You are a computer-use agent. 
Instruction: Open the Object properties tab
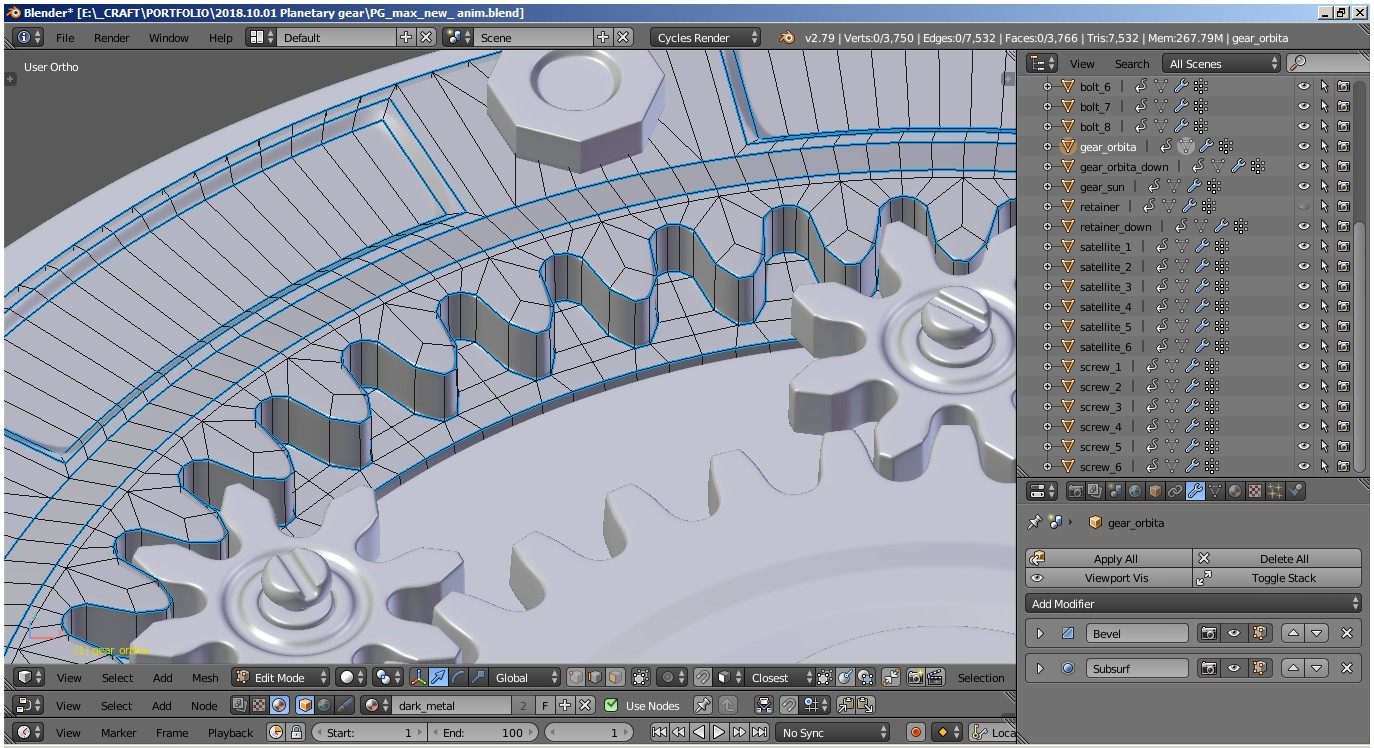pyautogui.click(x=1155, y=491)
